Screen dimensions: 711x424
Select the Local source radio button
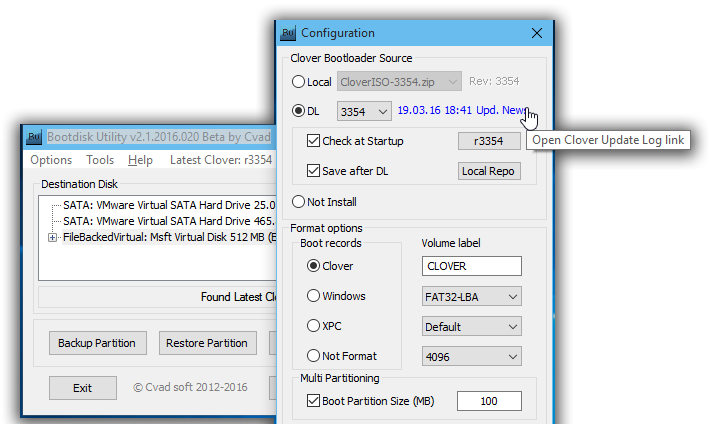[298, 82]
